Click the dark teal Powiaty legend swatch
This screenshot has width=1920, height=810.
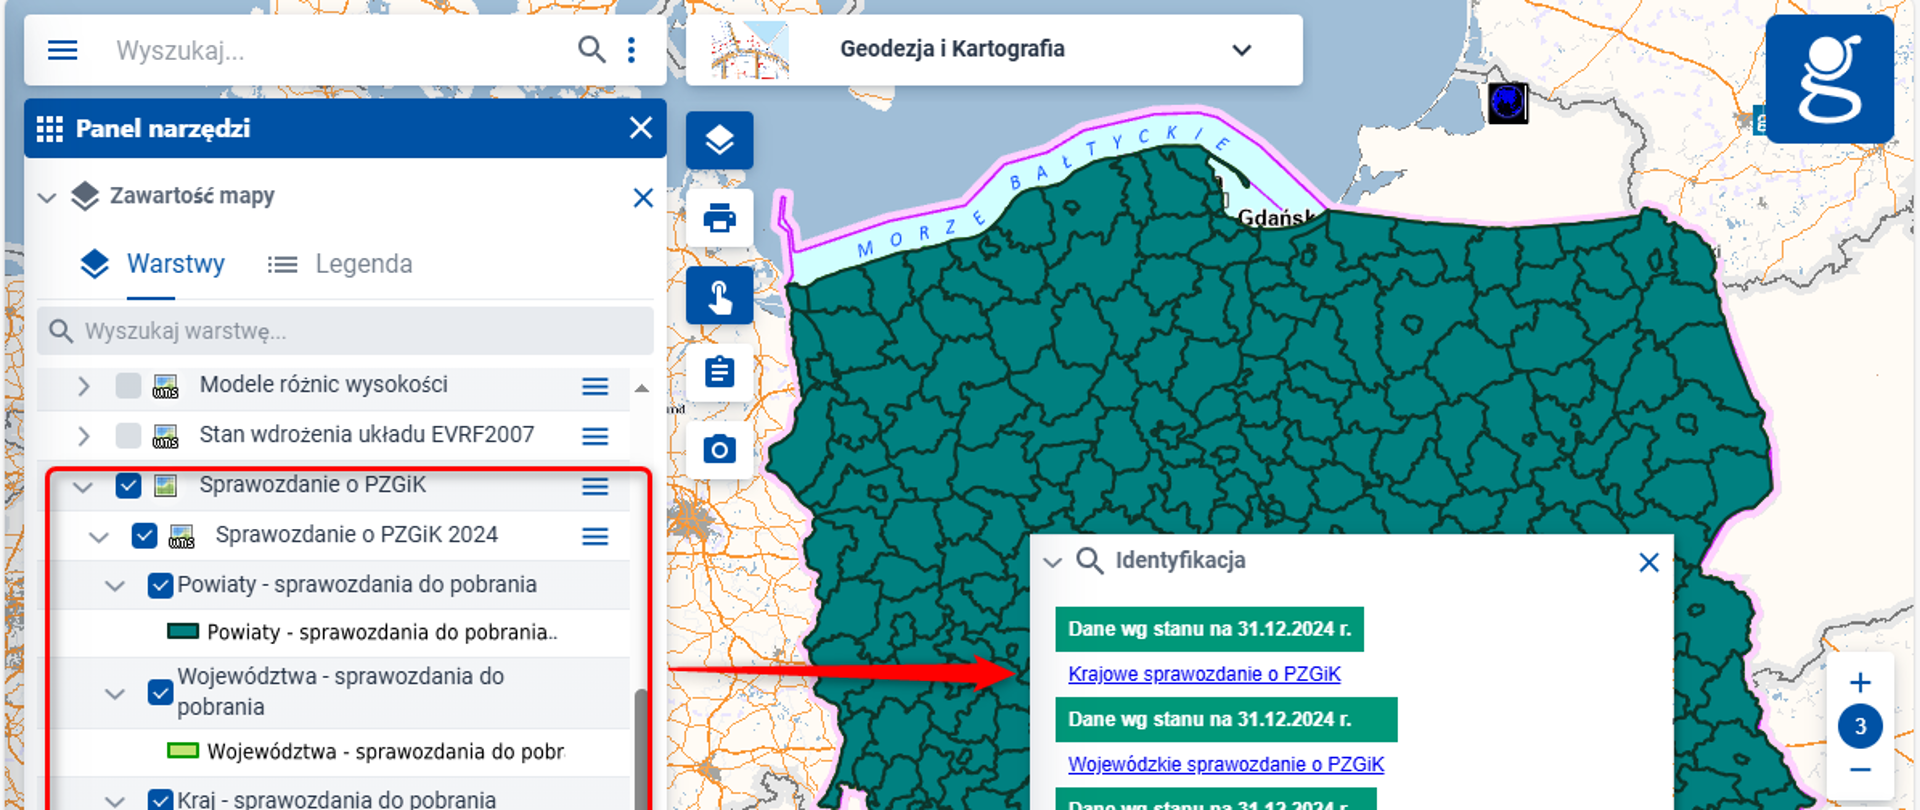pyautogui.click(x=182, y=631)
